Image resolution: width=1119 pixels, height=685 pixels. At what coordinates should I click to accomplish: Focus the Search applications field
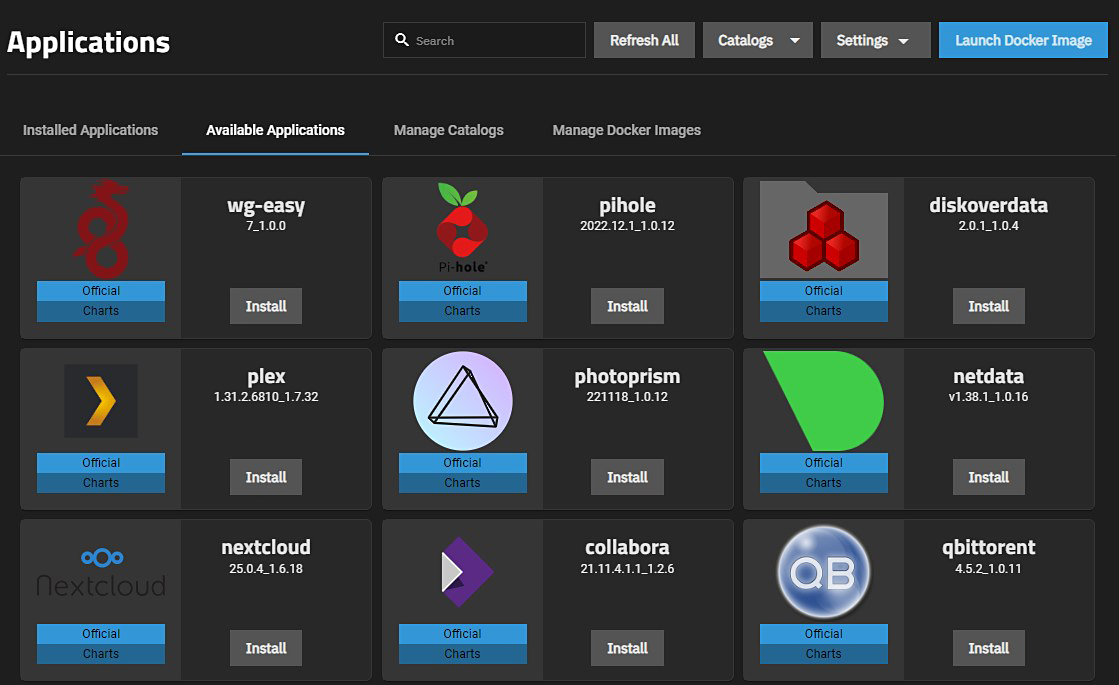pos(485,40)
